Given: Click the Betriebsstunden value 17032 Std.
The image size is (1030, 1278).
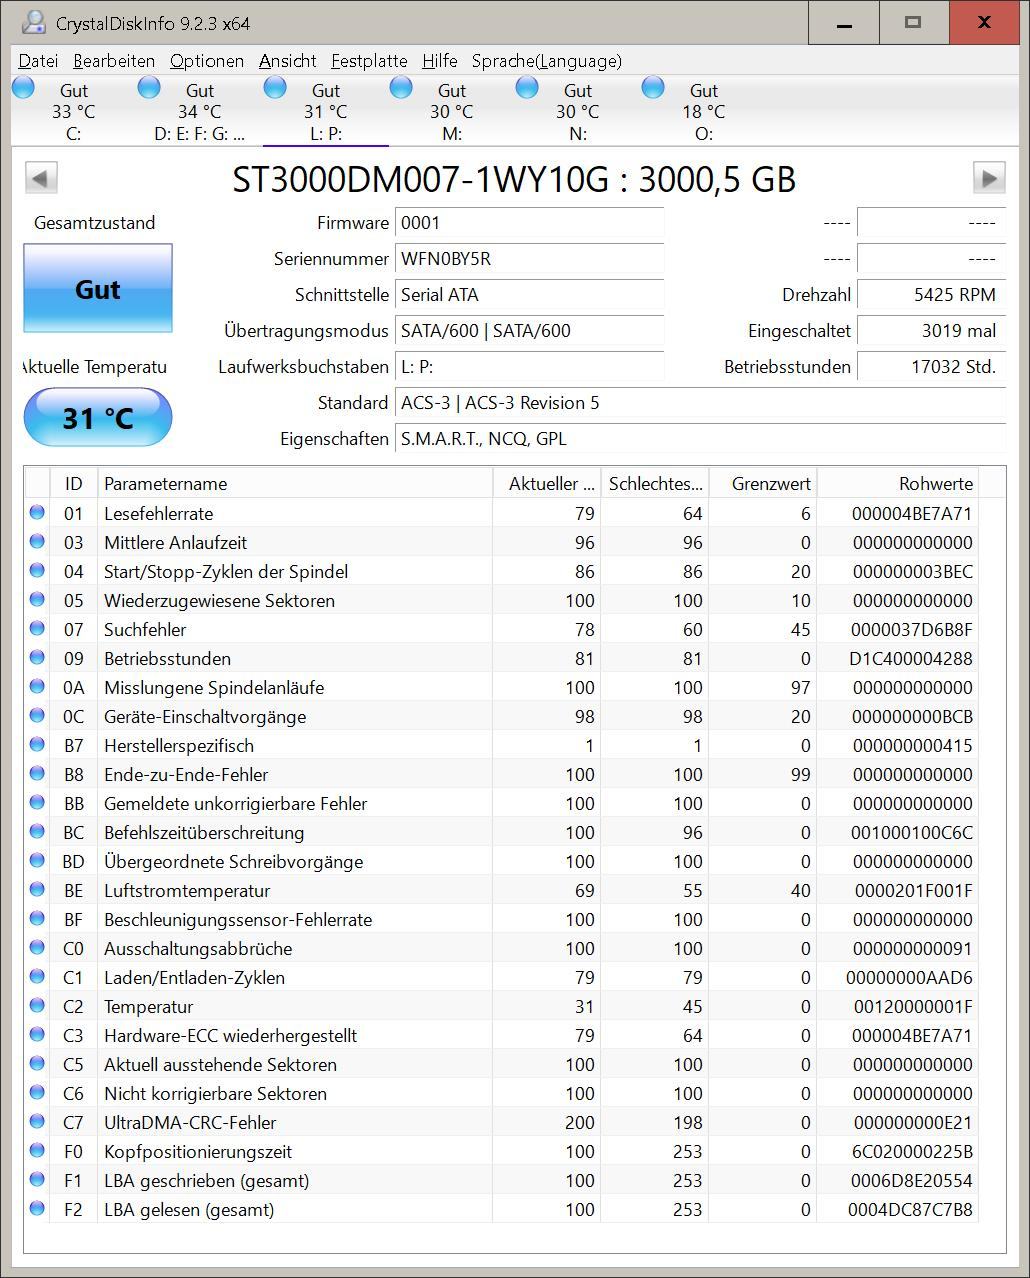Looking at the screenshot, I should tap(932, 367).
